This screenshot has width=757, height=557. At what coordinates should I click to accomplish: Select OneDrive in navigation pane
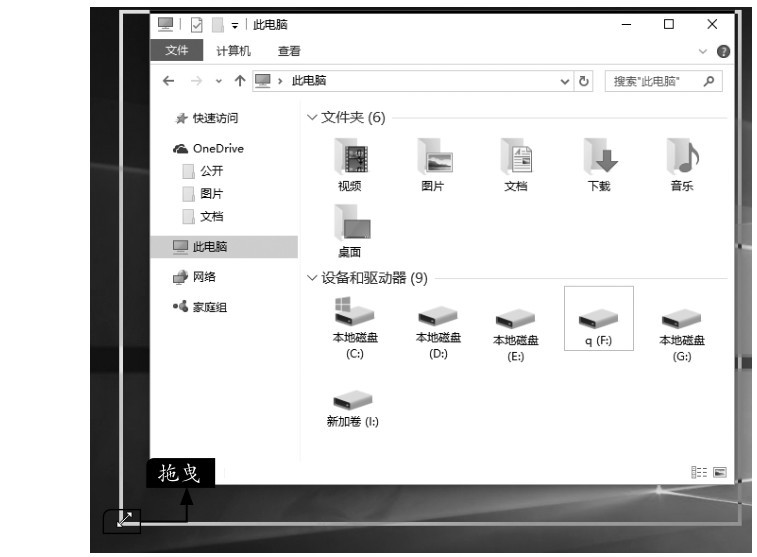(208, 149)
